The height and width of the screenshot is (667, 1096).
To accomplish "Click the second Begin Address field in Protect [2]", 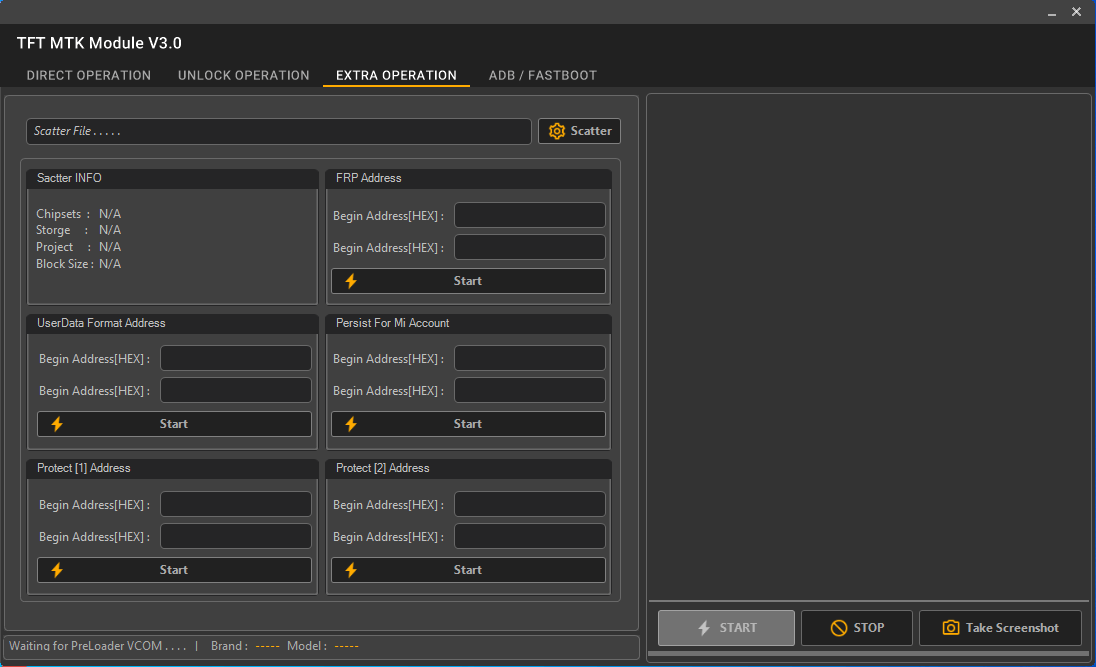I will point(529,536).
